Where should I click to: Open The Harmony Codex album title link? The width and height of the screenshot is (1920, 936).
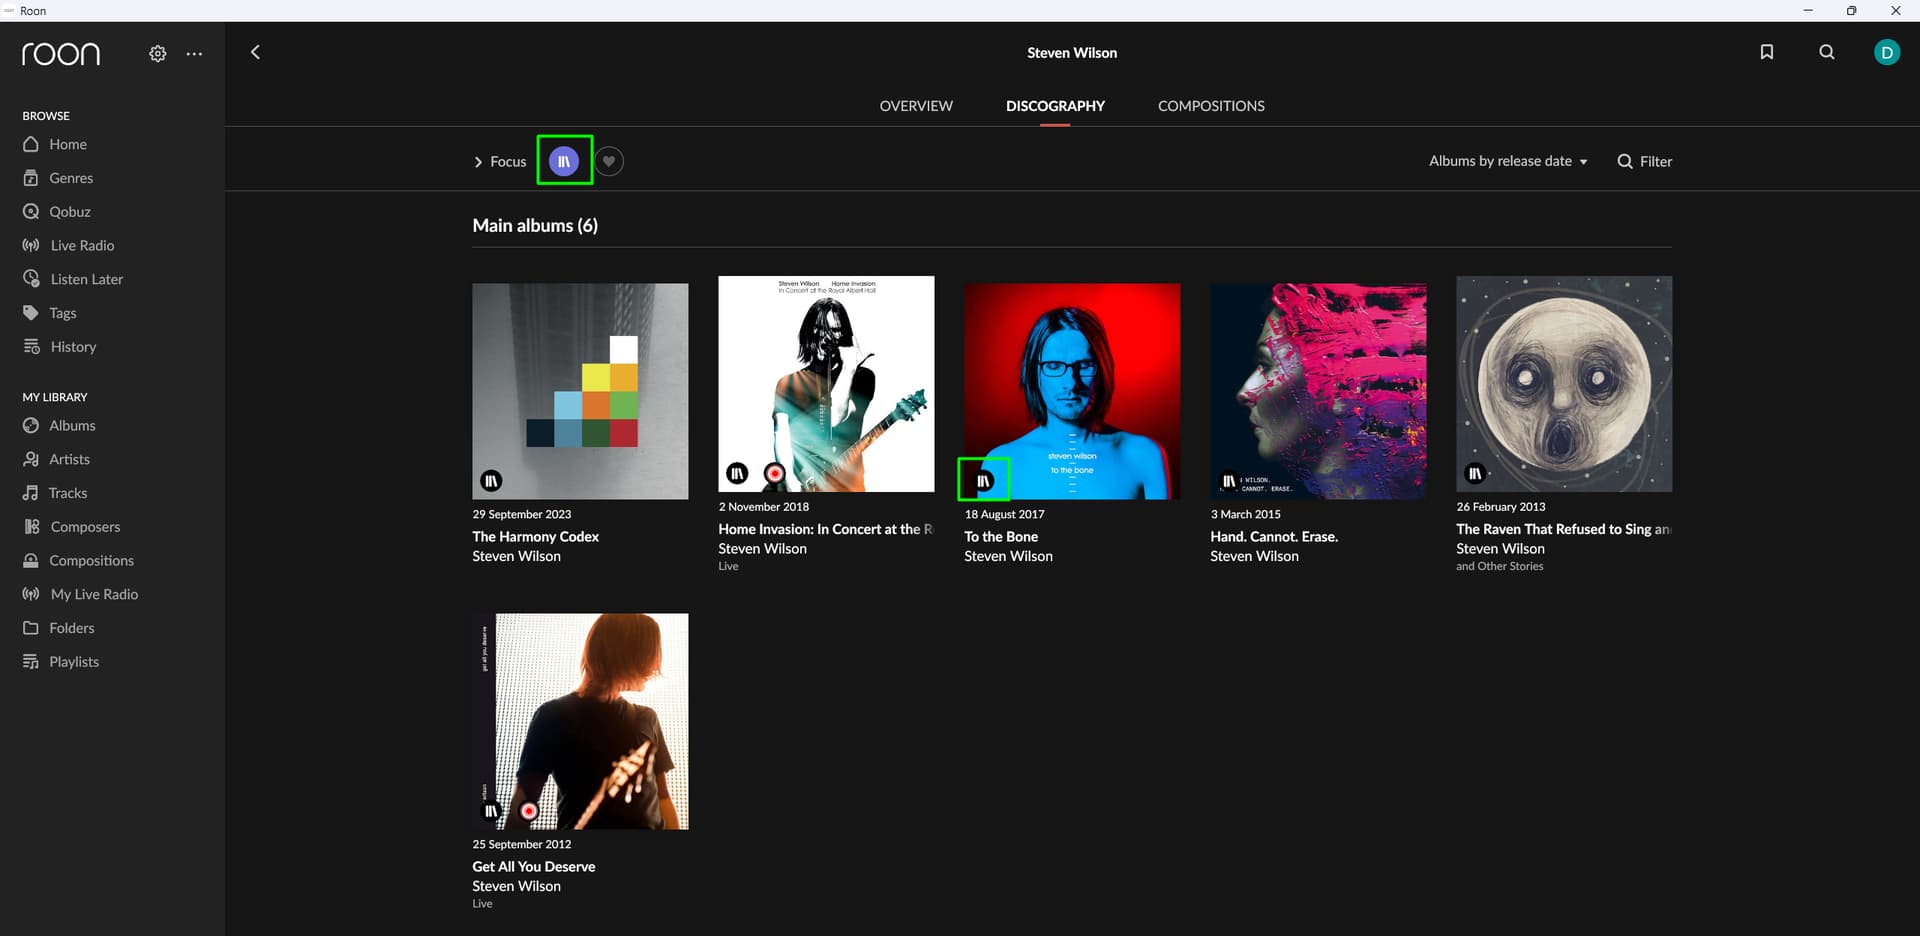pyautogui.click(x=535, y=537)
